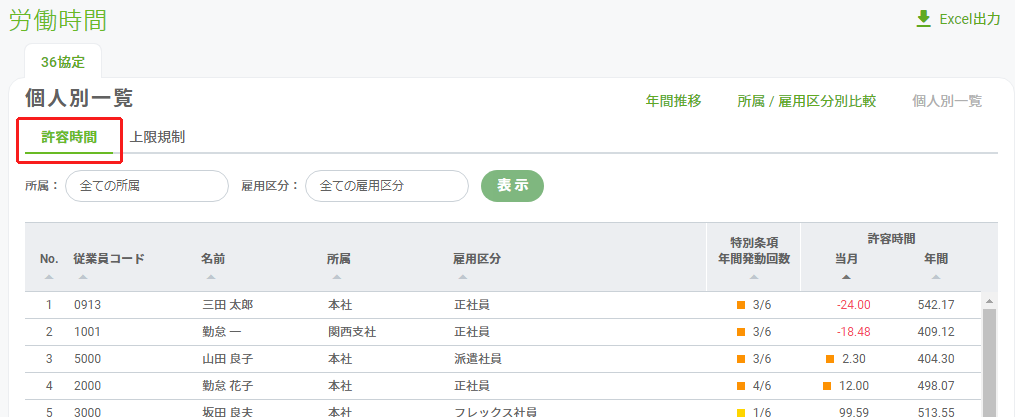Sort by 雇用区分 column arrow
Image resolution: width=1015 pixels, height=417 pixels.
pyautogui.click(x=462, y=277)
